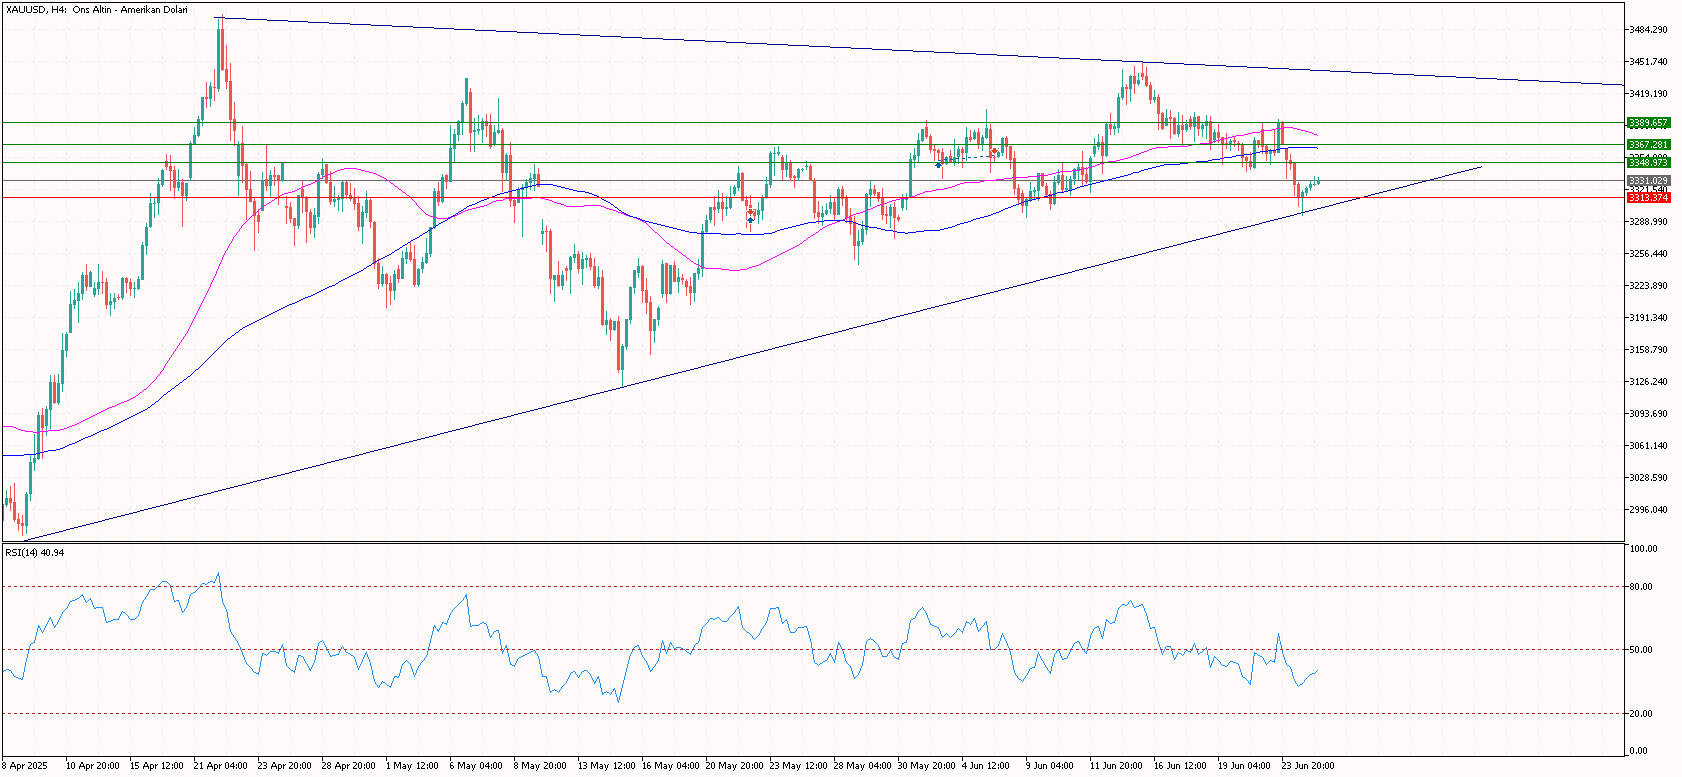The image size is (1682, 777).
Task: Click the 3451.740 price axis value
Action: [x=1648, y=62]
